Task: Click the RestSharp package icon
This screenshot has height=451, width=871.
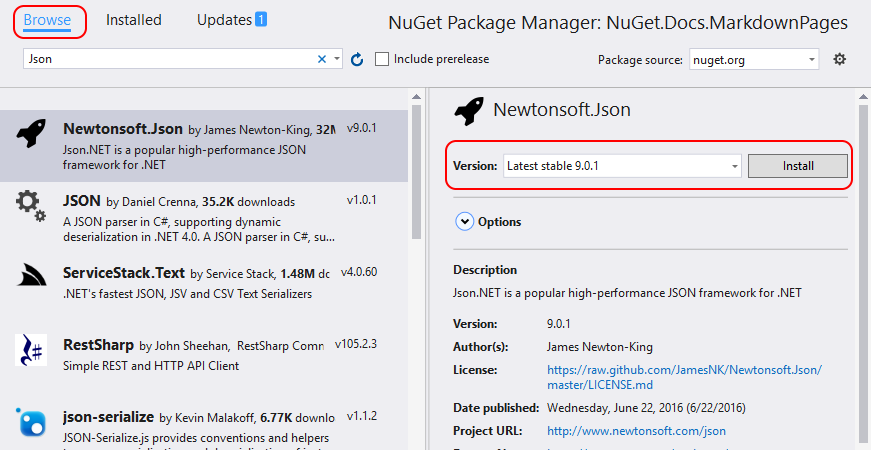Action: pos(31,350)
